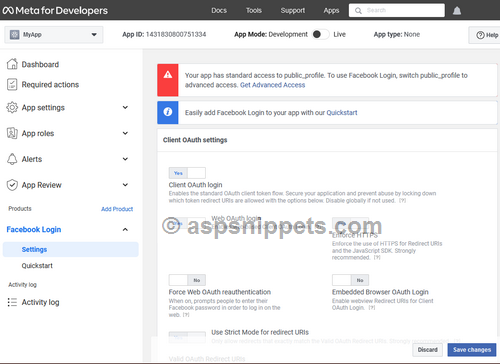This screenshot has height=364, width=500.
Task: Toggle Embedded Browser OAuth Login switch
Action: [350, 280]
